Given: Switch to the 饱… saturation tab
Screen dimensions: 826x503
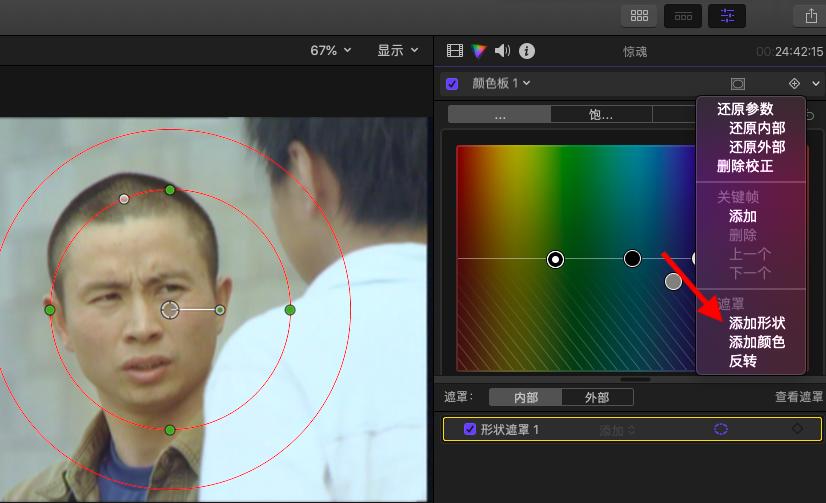Looking at the screenshot, I should (x=601, y=114).
